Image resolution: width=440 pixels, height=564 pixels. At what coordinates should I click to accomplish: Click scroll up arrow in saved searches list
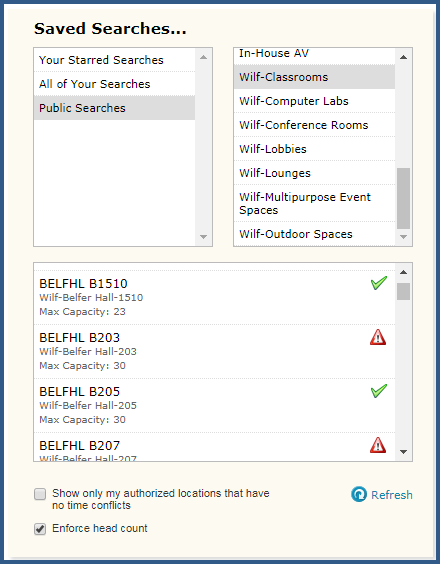[x=404, y=57]
